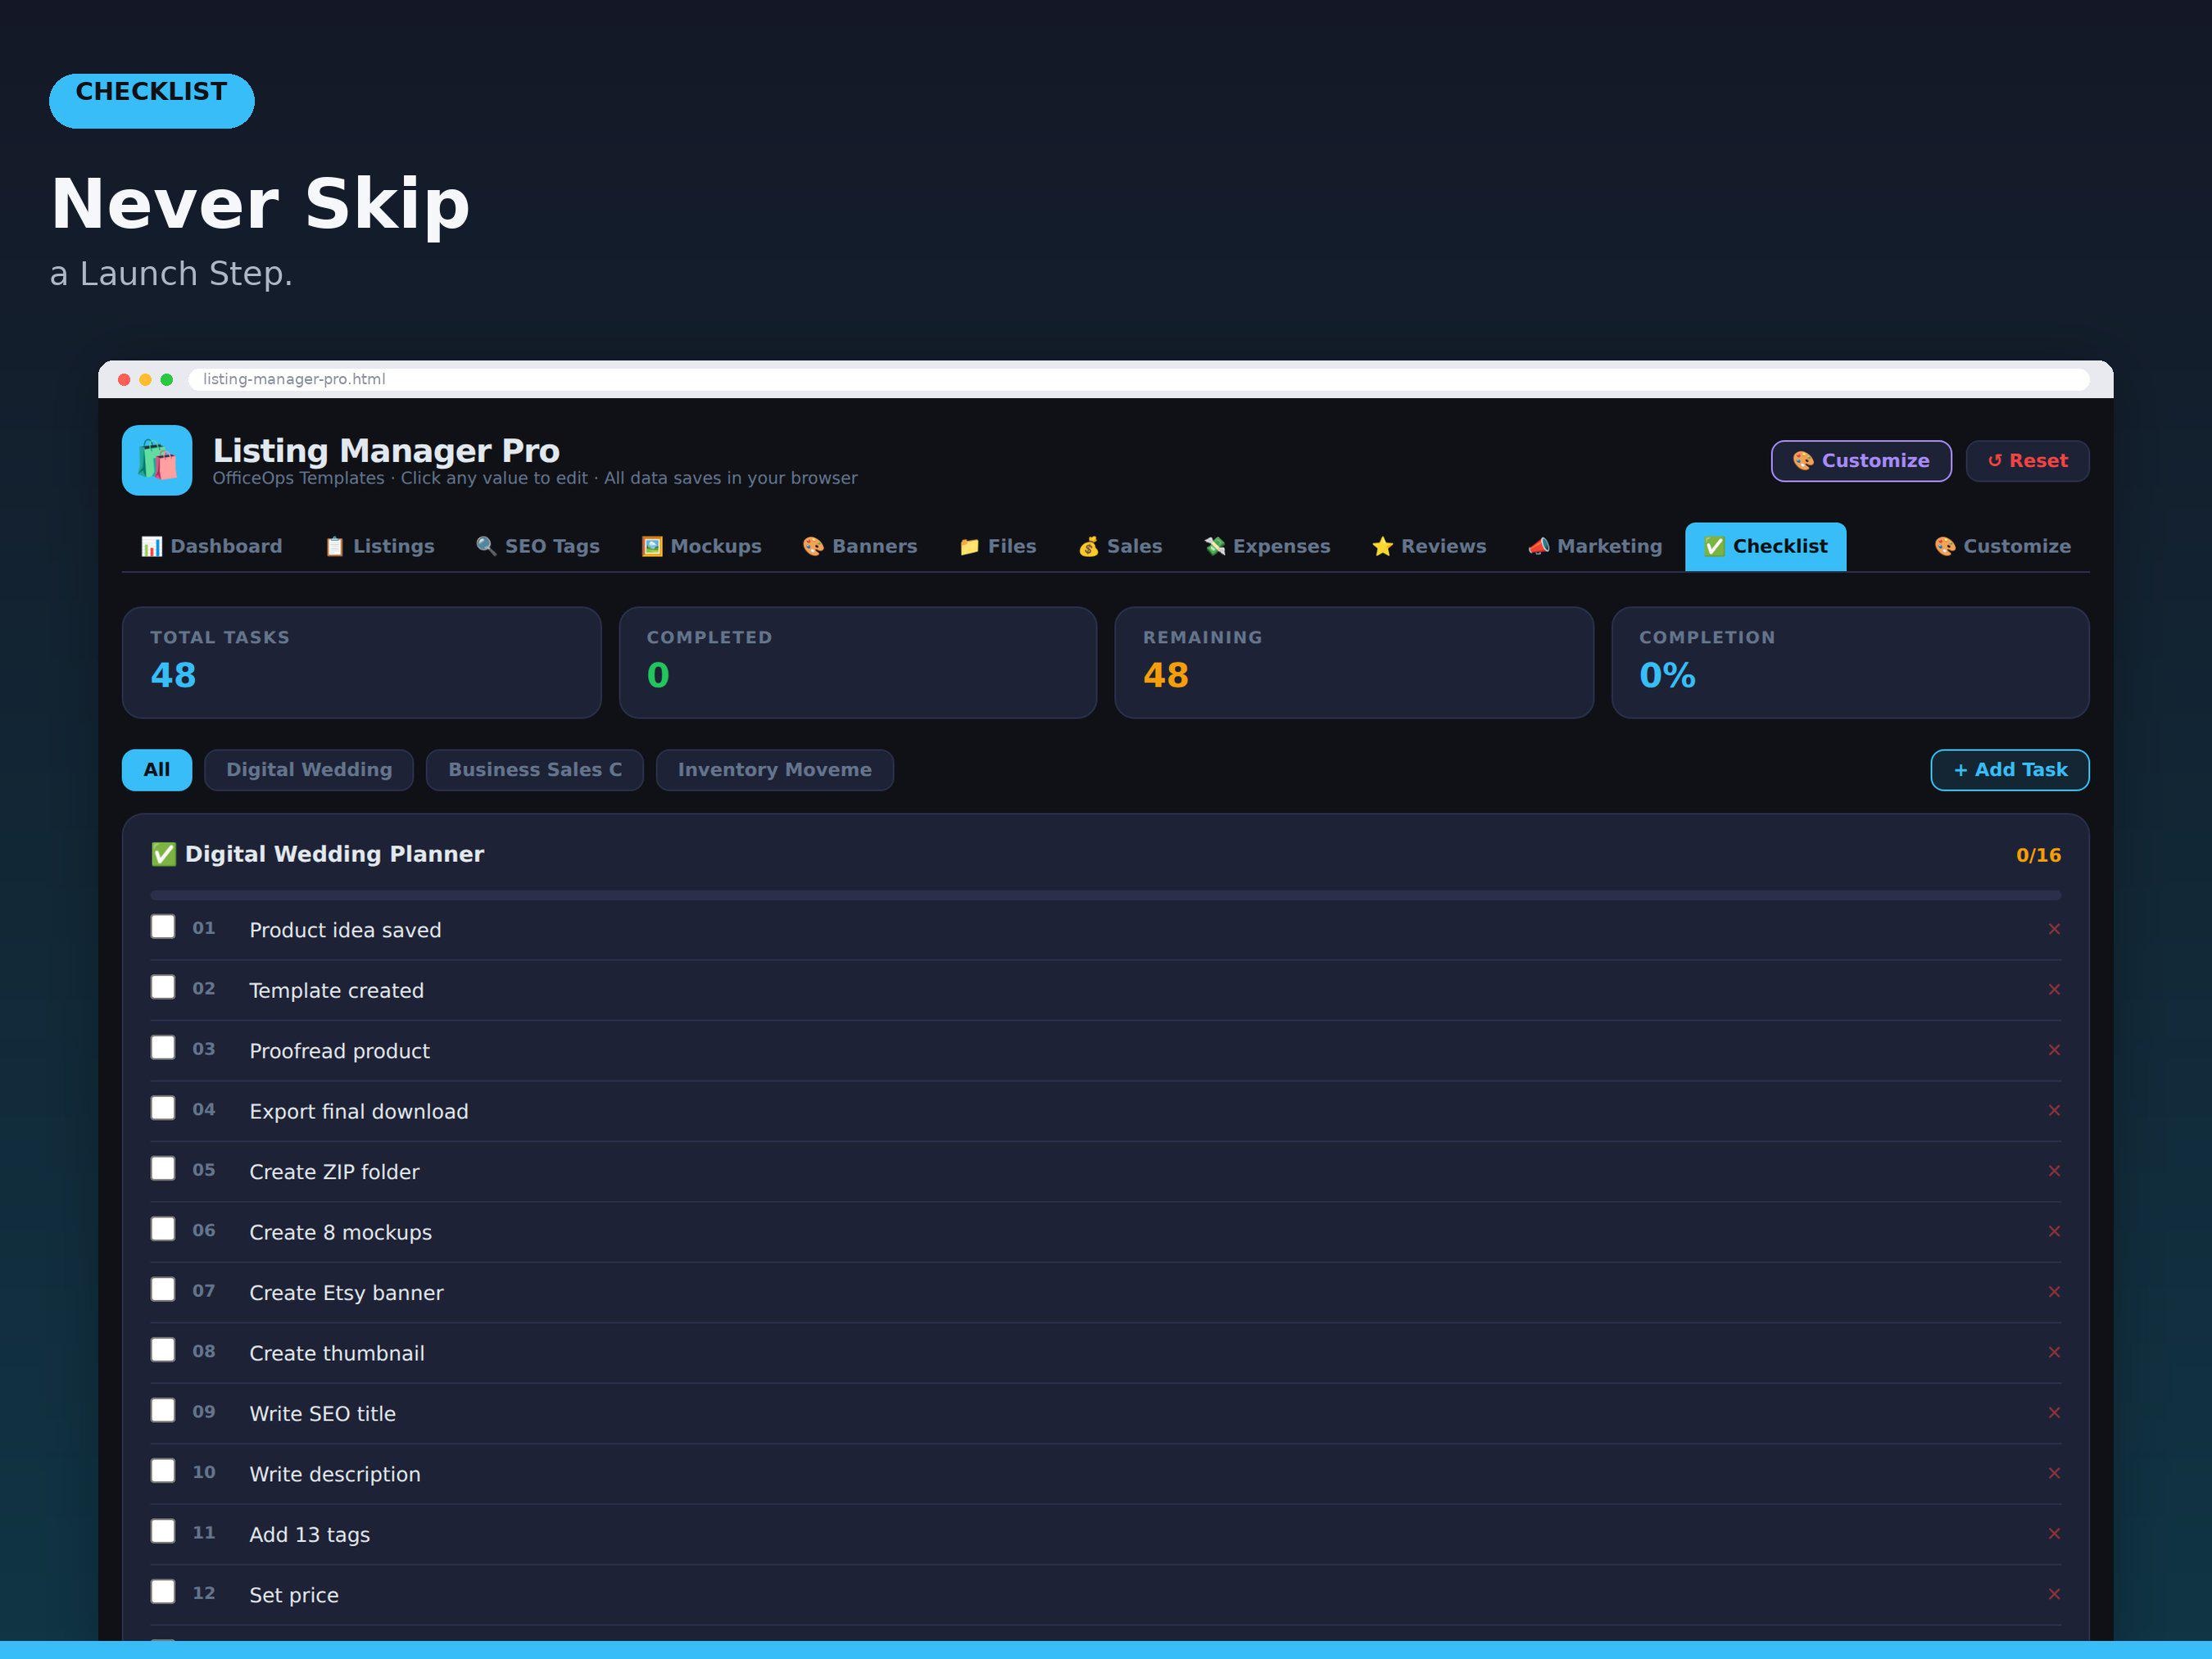This screenshot has width=2212, height=1659.
Task: Check the 'Create Etsy banner' box
Action: (x=163, y=1289)
